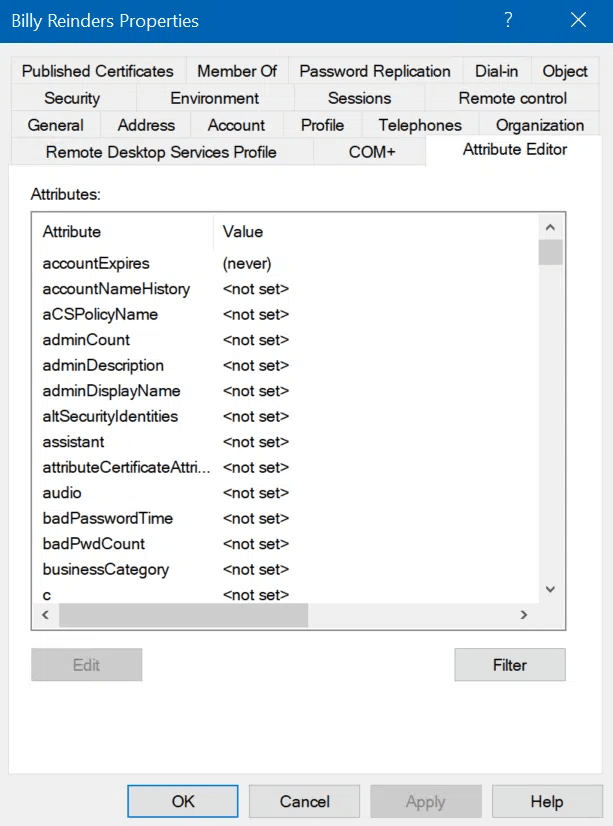
Task: Select the Published Certificates tab
Action: coord(97,71)
